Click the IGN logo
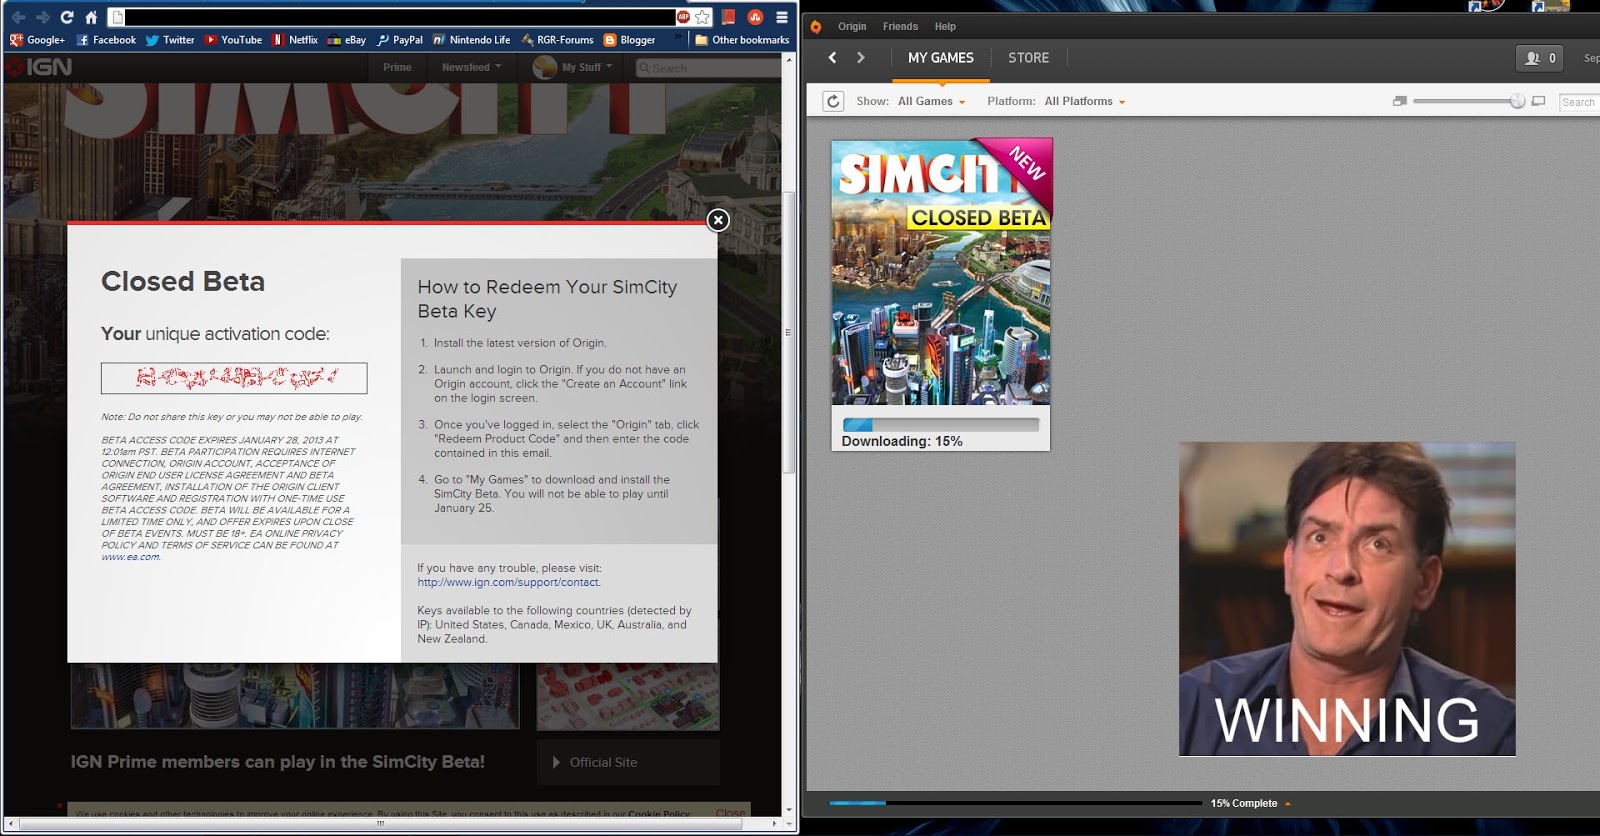 pyautogui.click(x=40, y=67)
